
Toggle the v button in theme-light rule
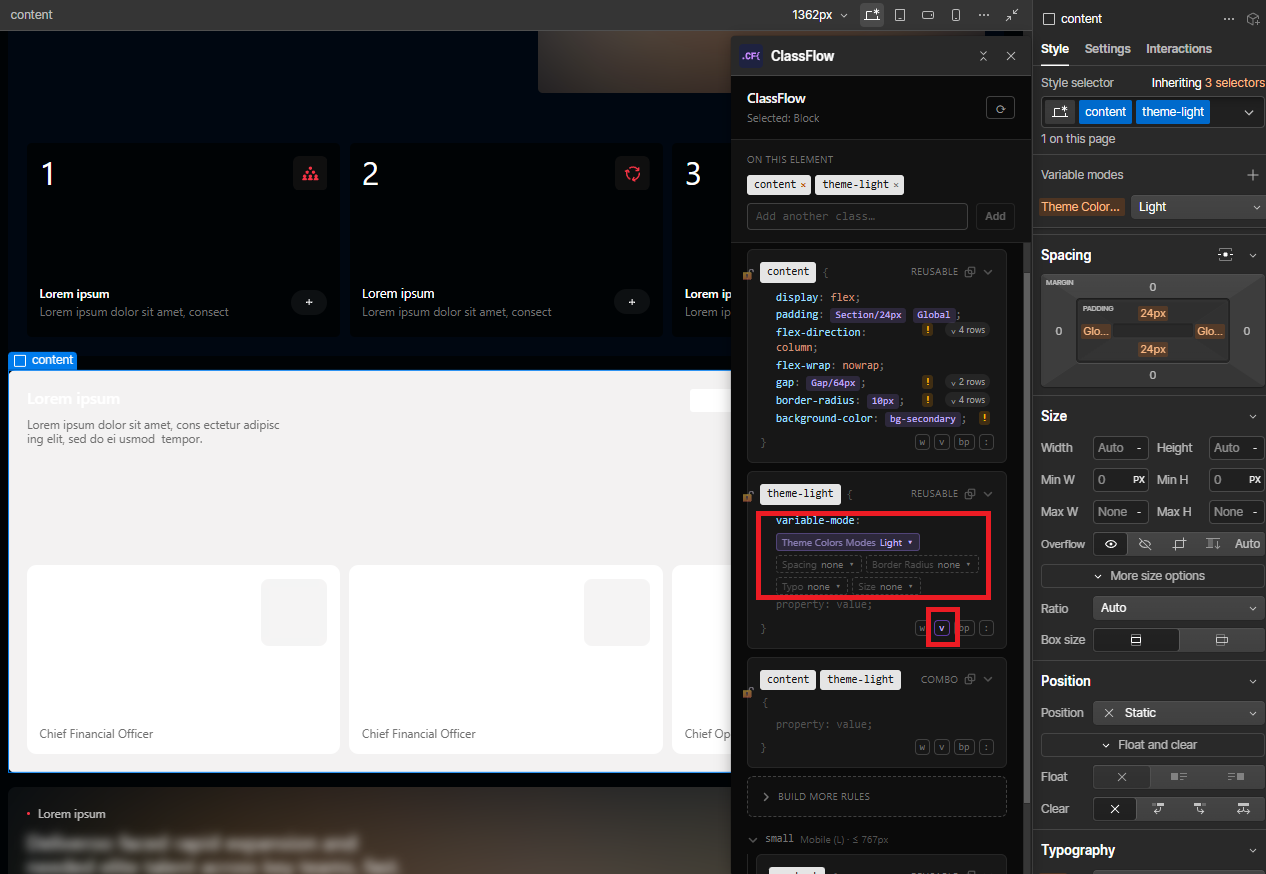(x=942, y=628)
